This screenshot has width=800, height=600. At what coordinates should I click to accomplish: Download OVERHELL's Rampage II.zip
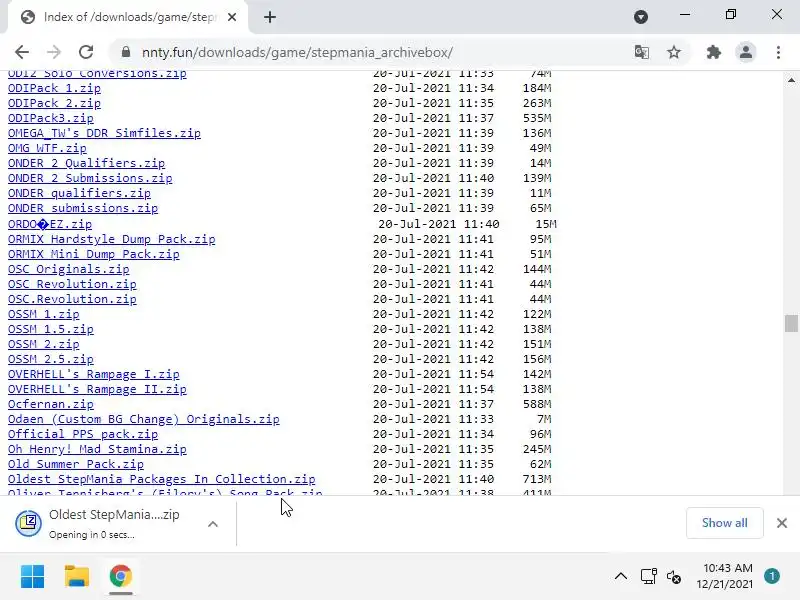(x=97, y=389)
